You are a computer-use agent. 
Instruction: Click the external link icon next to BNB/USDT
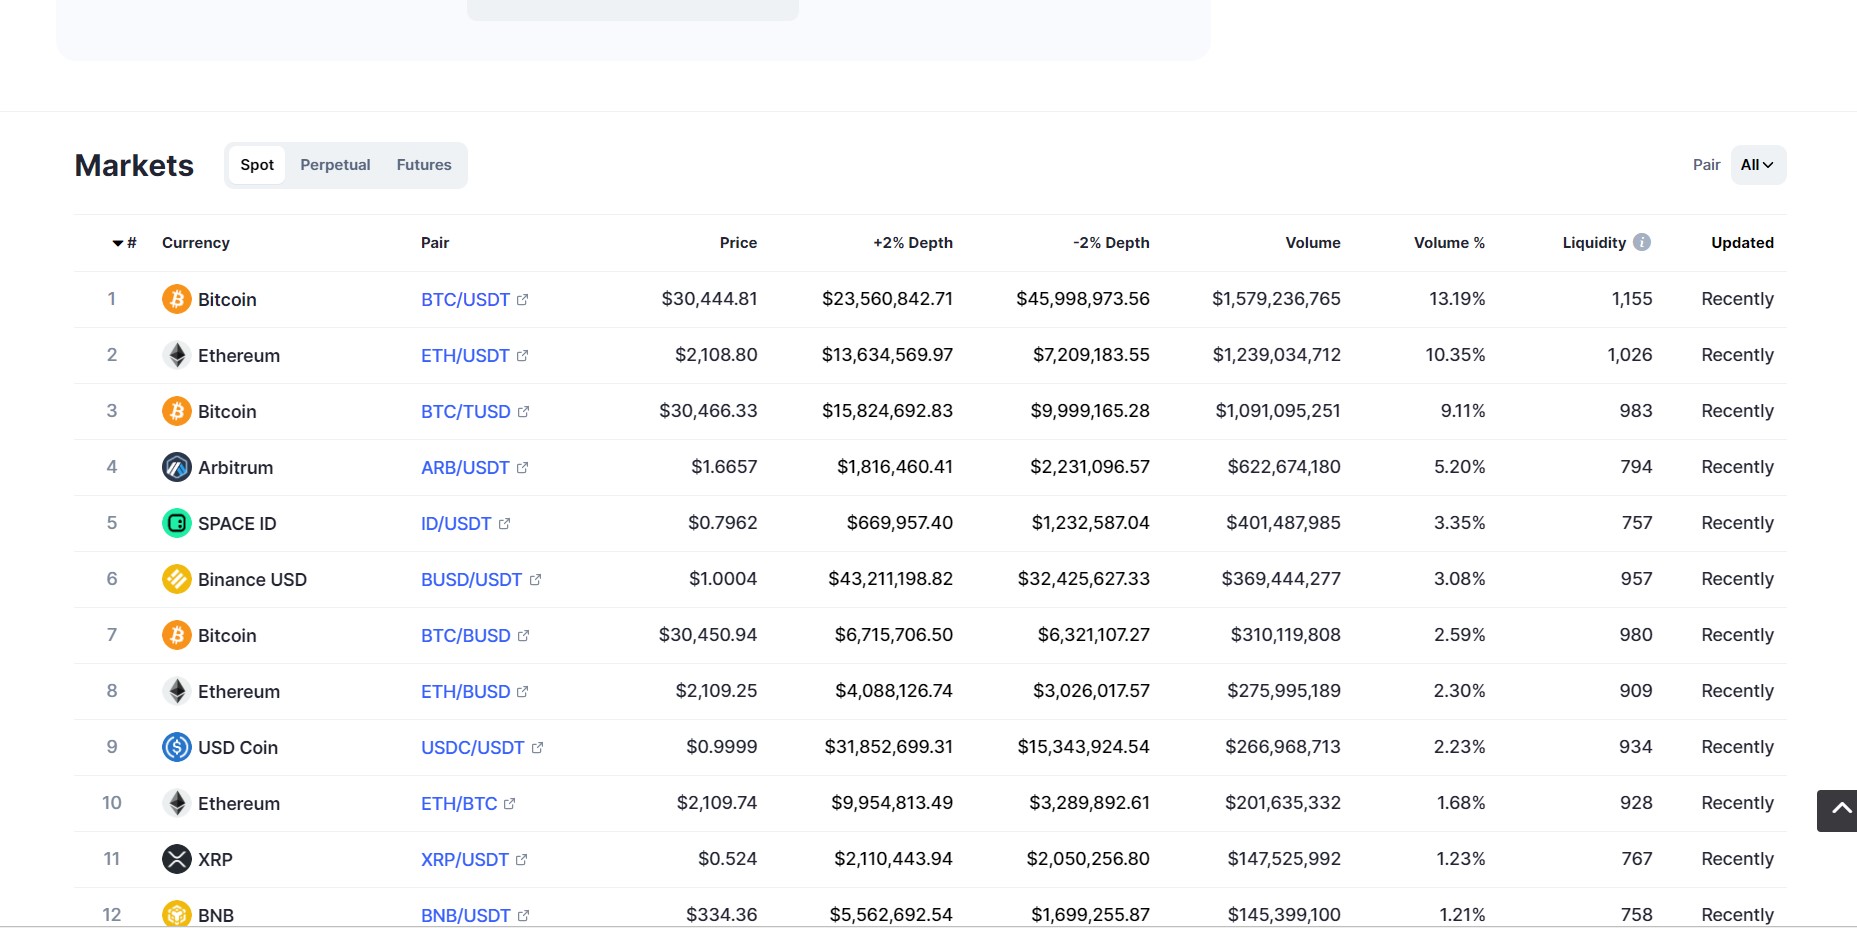coord(523,915)
